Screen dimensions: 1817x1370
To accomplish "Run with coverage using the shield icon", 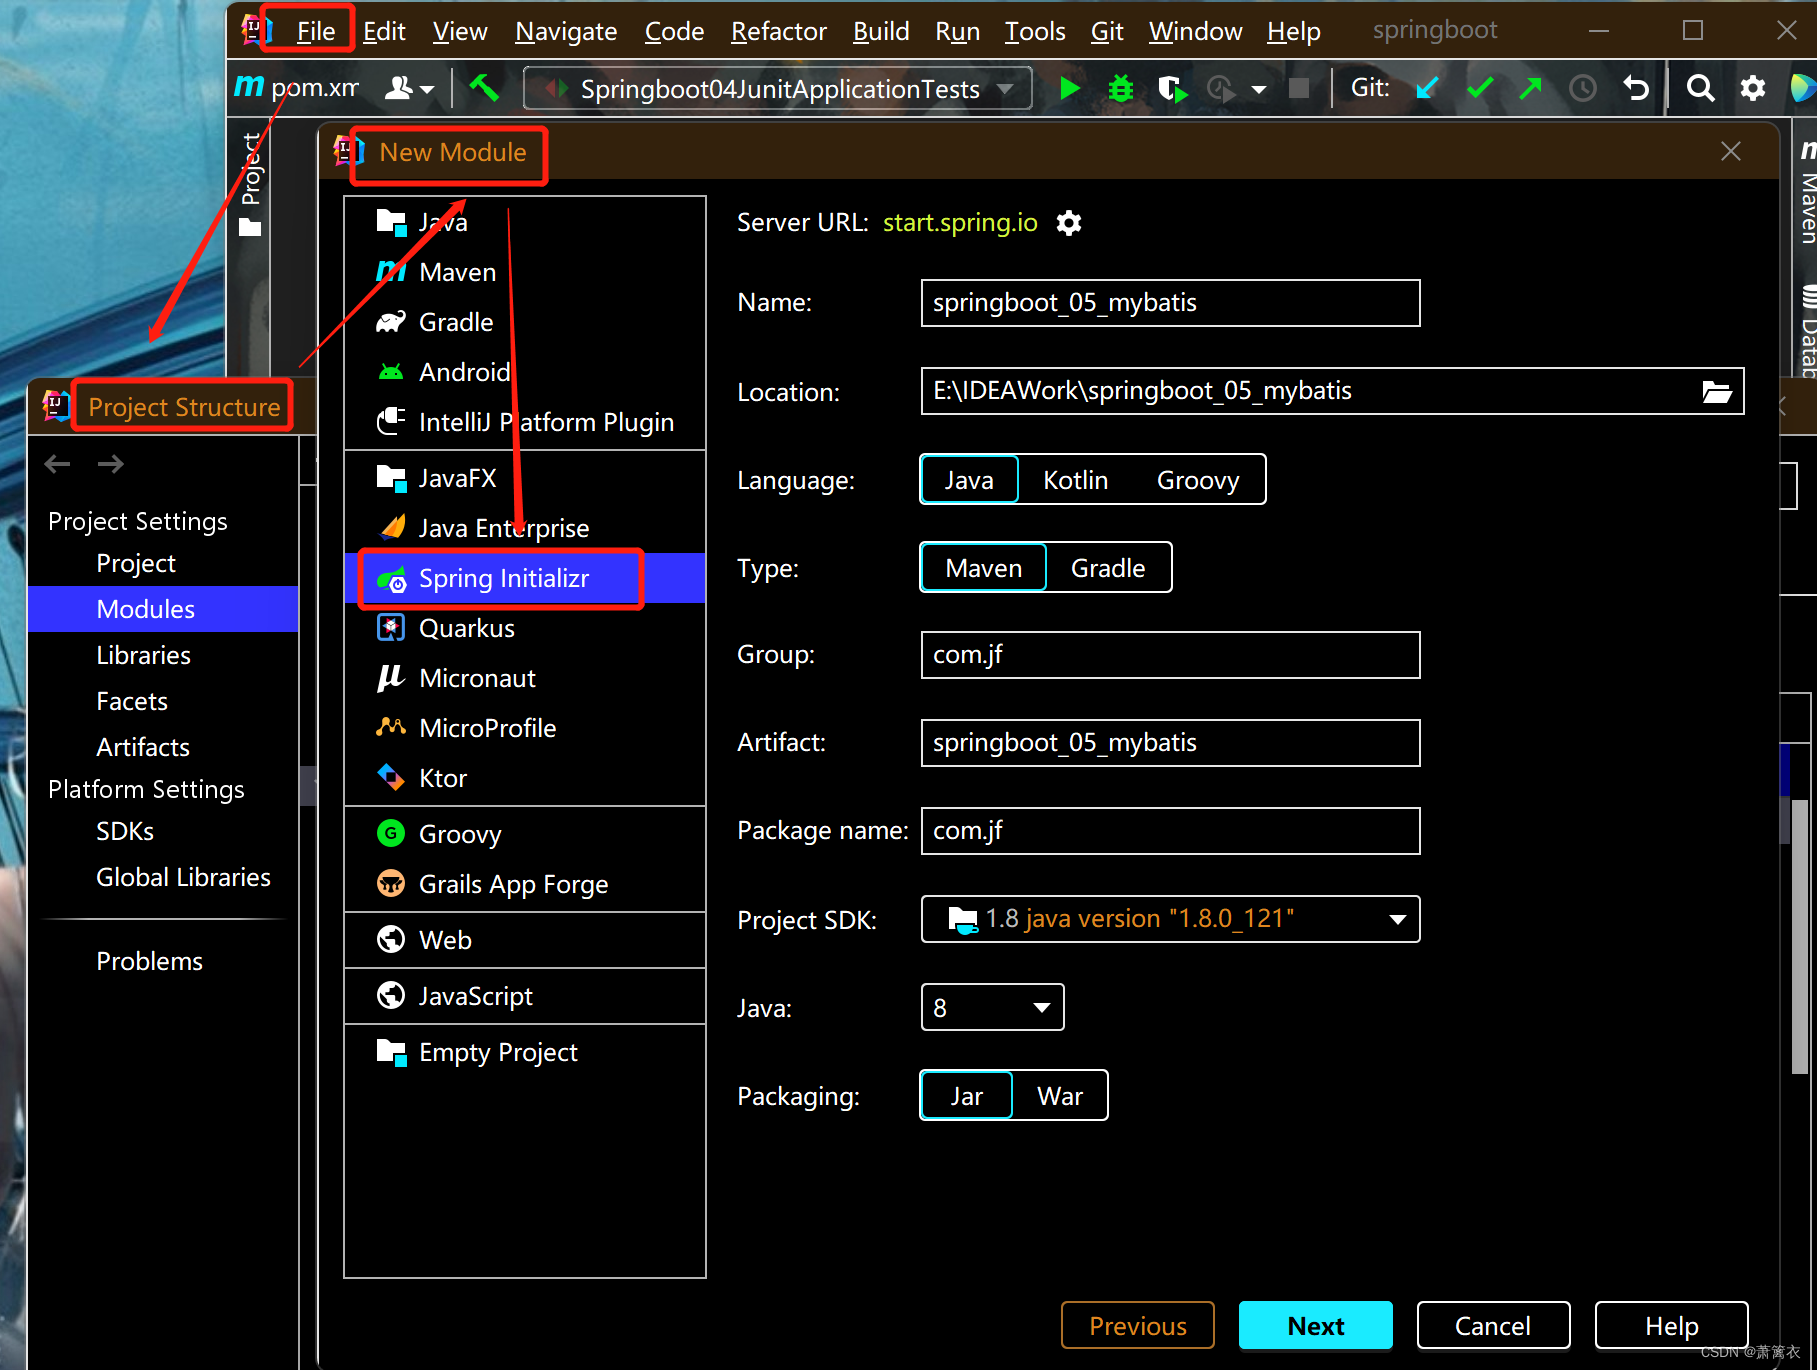I will click(1170, 88).
